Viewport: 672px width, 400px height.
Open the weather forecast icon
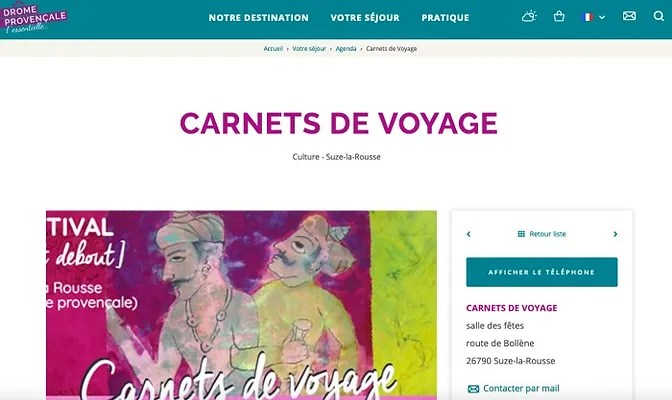tap(529, 16)
